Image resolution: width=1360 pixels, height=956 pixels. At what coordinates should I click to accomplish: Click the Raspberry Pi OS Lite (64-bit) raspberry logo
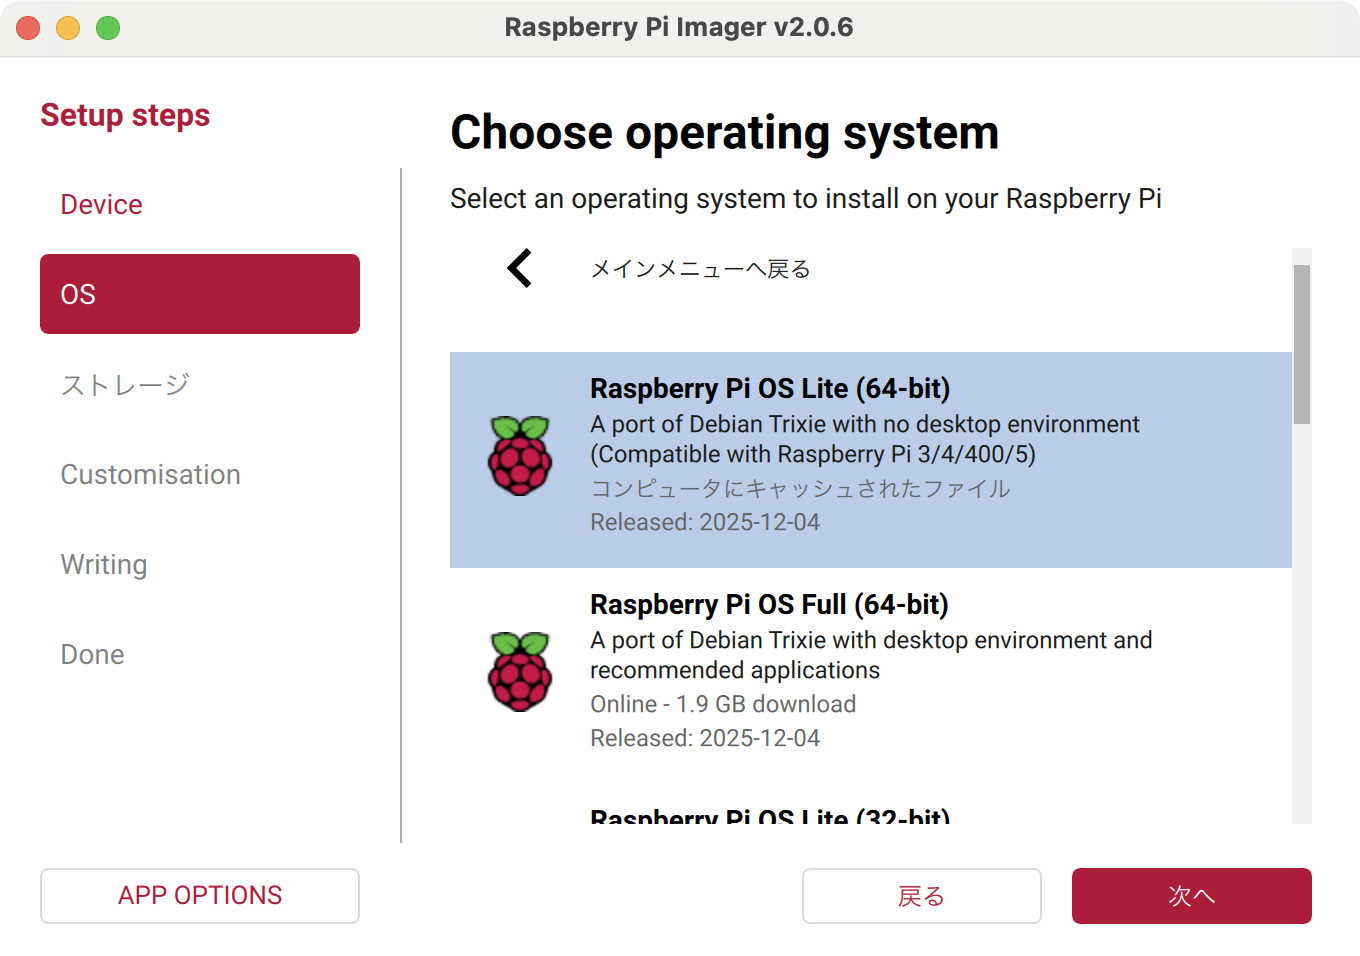[520, 456]
